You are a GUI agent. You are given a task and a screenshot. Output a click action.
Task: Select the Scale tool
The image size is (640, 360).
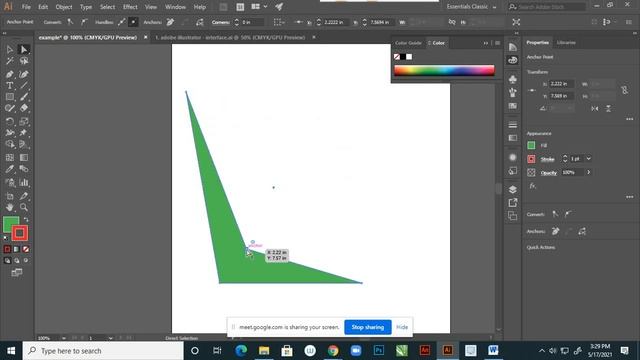(24, 122)
